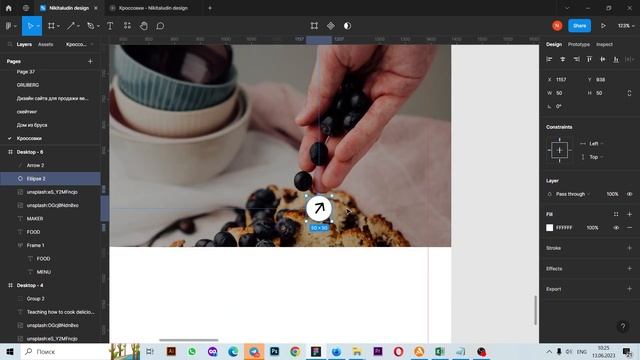Click the Align bottom icon

coord(616,60)
